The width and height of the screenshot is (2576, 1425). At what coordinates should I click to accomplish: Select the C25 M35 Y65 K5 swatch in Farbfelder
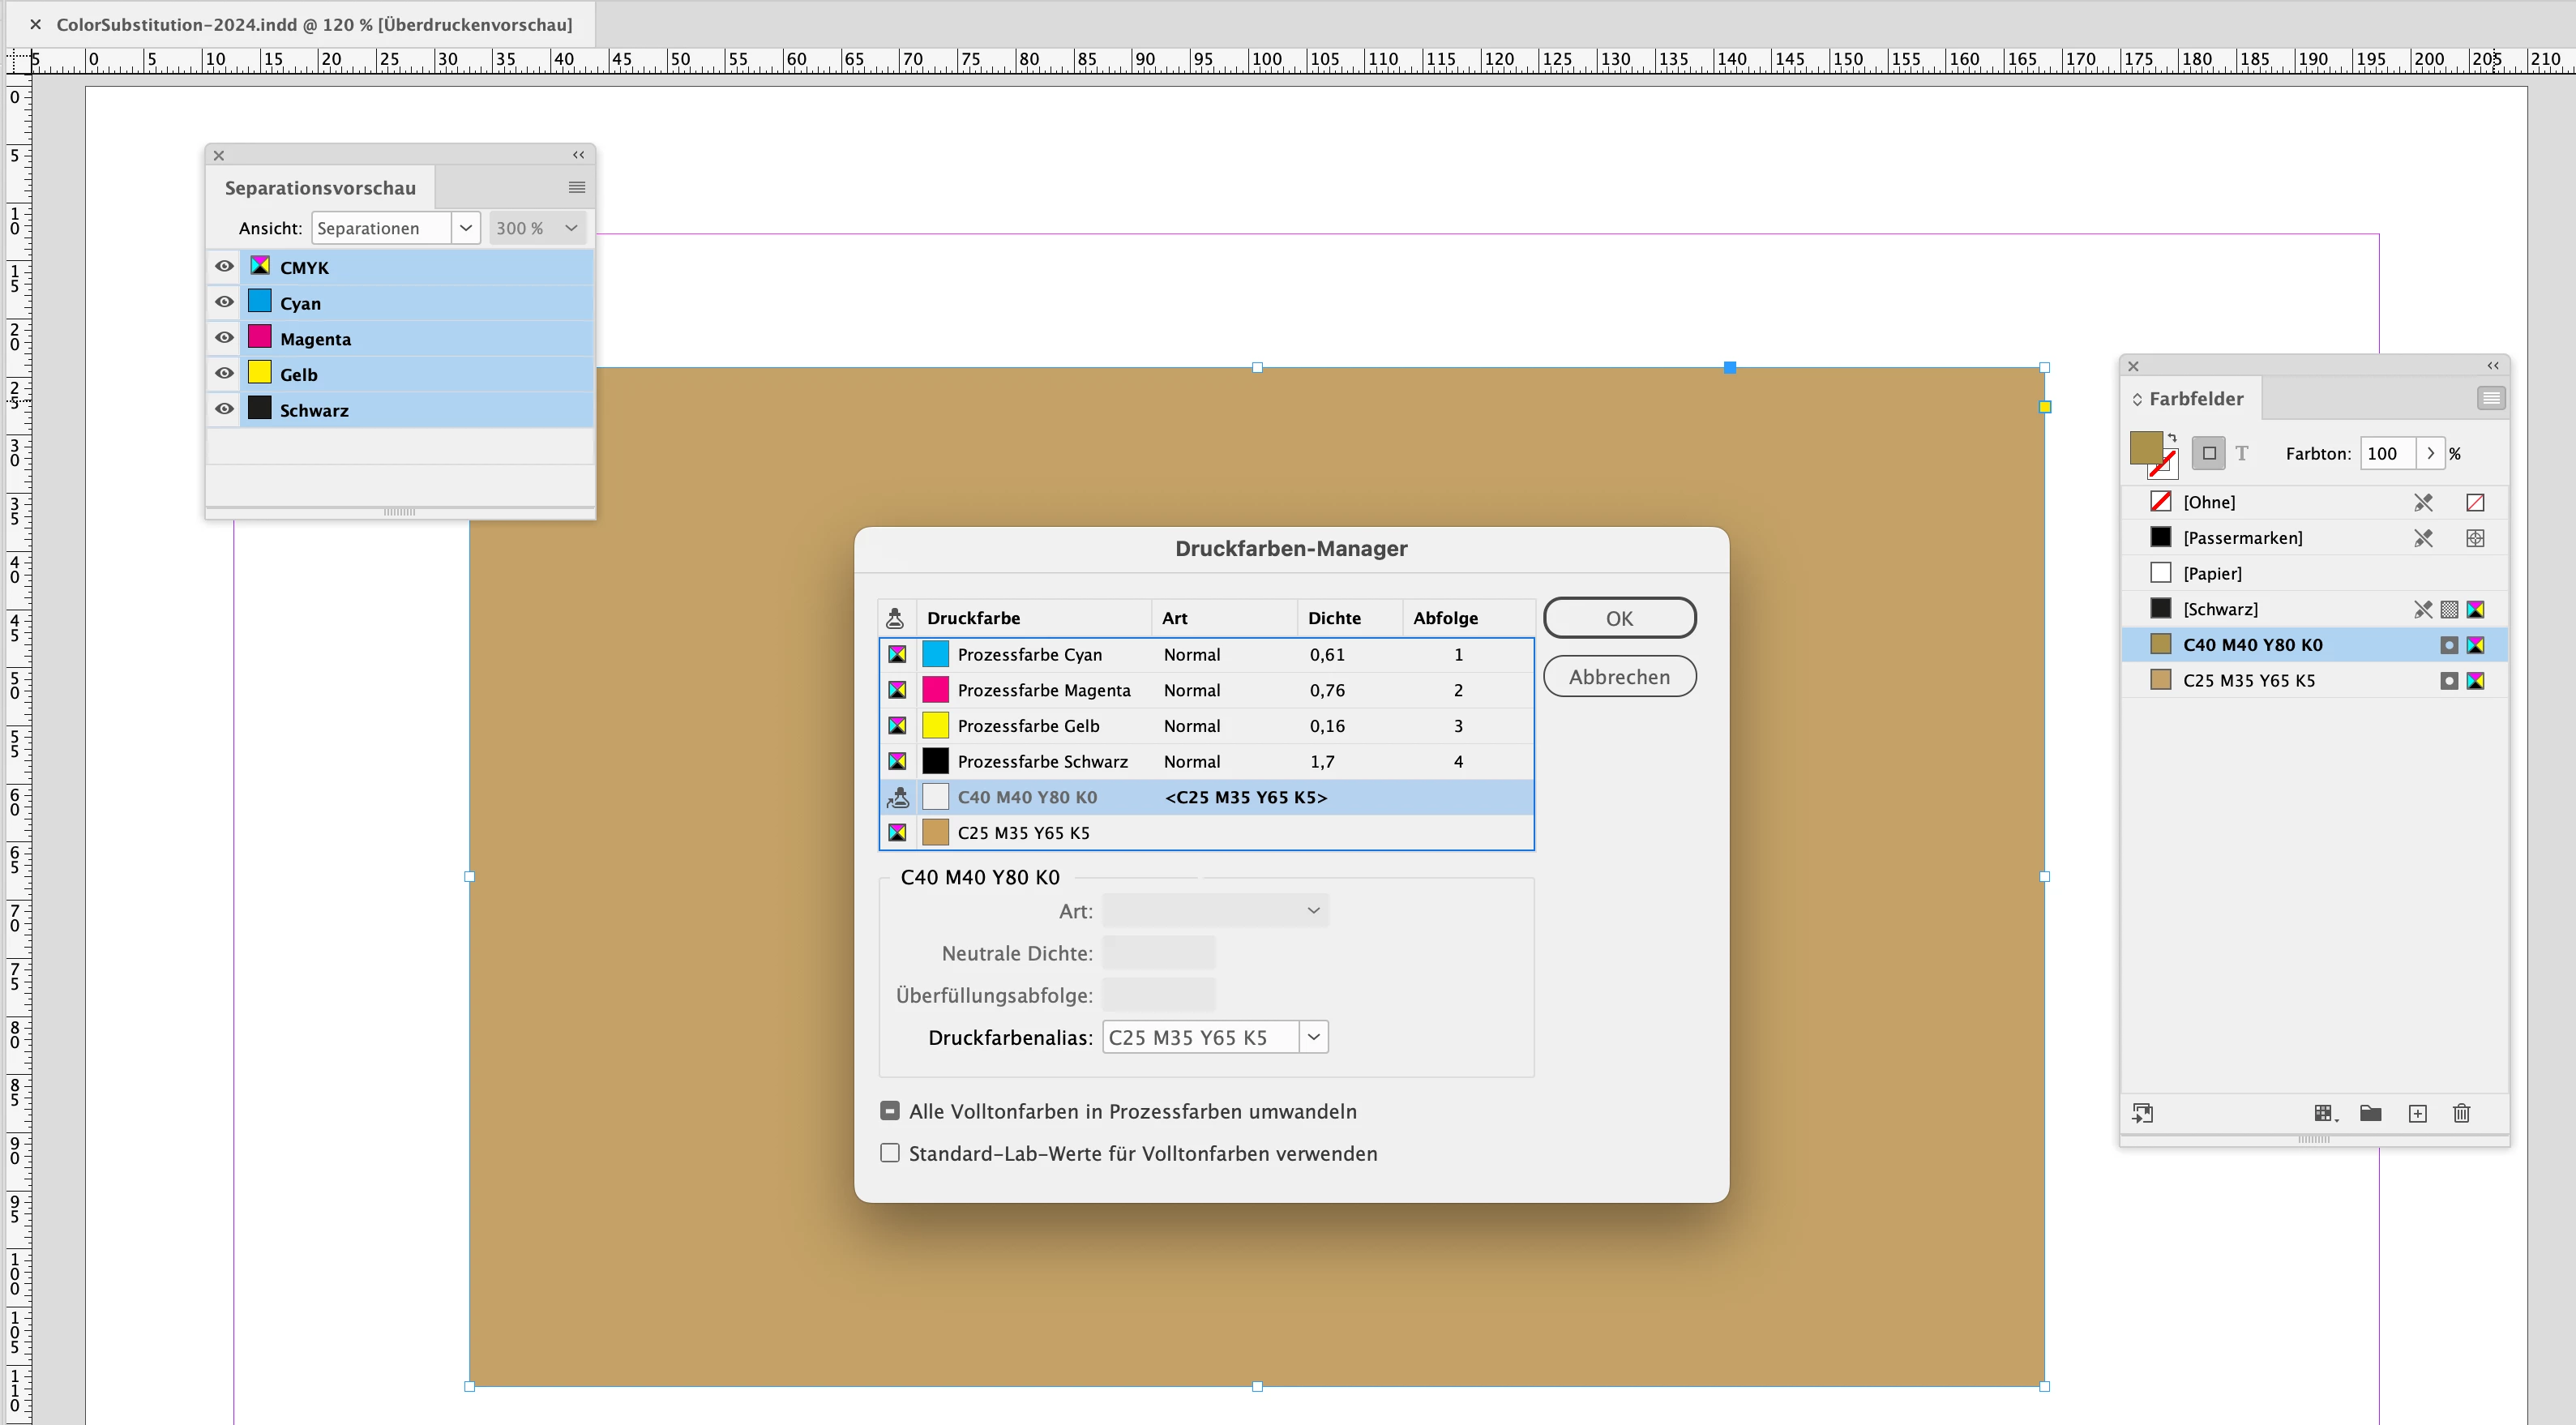coord(2249,680)
